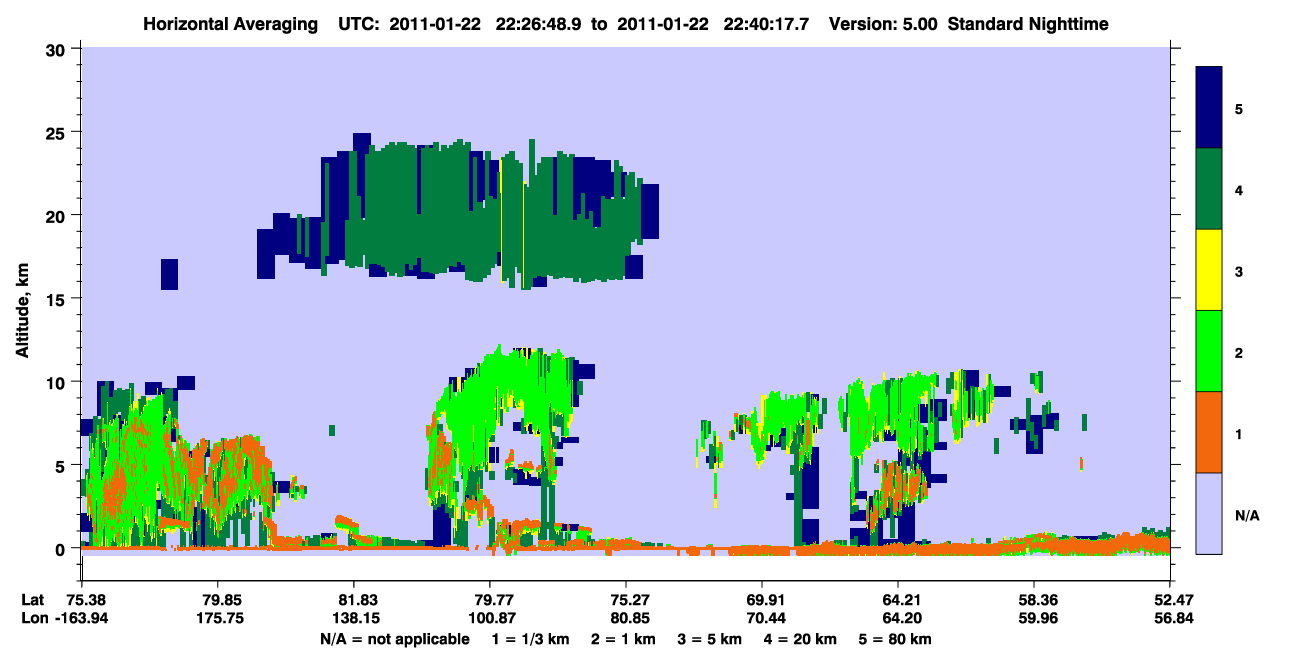1300x667 pixels.
Task: Click the '1 = 1/3 km' legend entry
Action: [x=529, y=638]
